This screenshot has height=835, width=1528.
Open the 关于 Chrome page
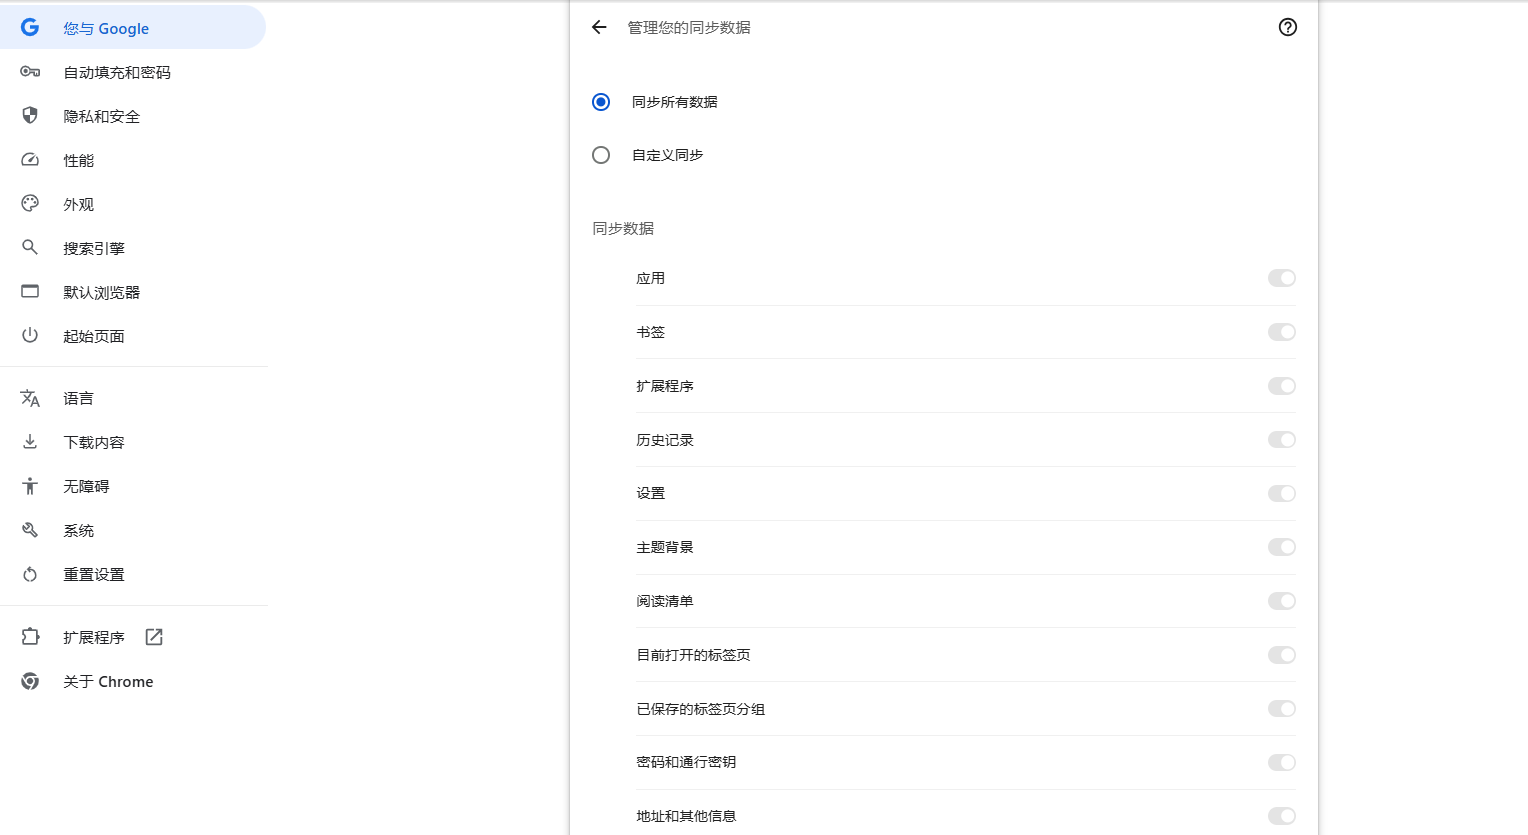[133, 681]
